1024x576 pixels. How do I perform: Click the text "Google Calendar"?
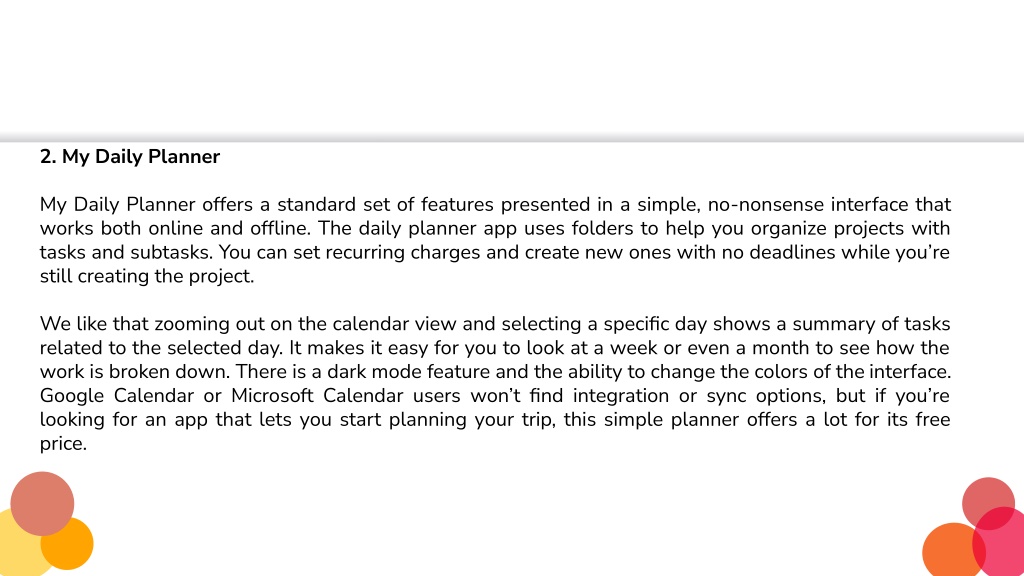[117, 396]
